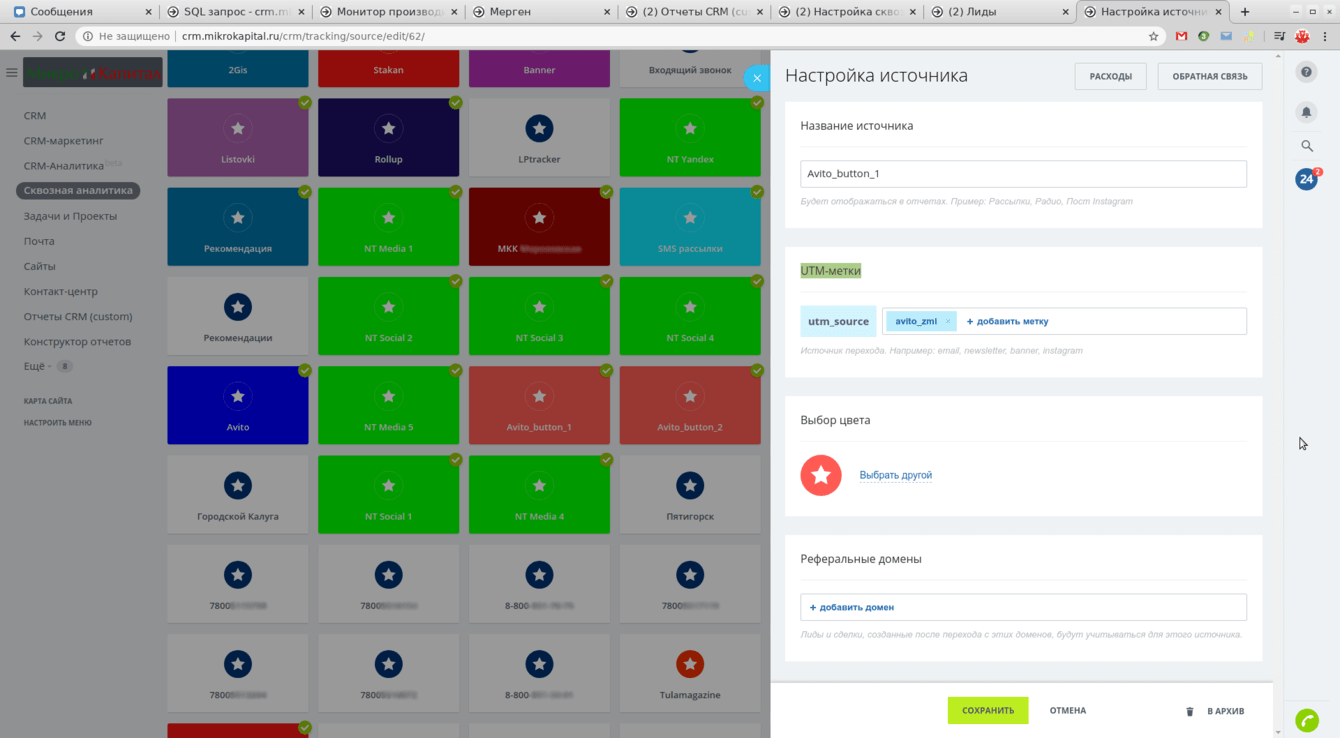The width and height of the screenshot is (1340, 738).
Task: Click the red star color swatch
Action: (821, 475)
